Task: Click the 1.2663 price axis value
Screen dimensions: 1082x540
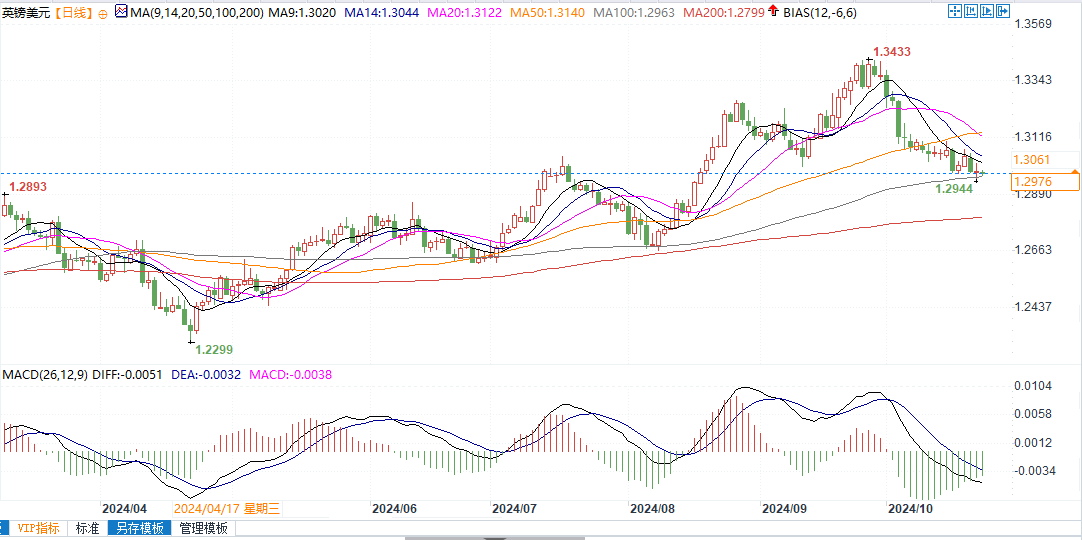Action: (x=1032, y=250)
